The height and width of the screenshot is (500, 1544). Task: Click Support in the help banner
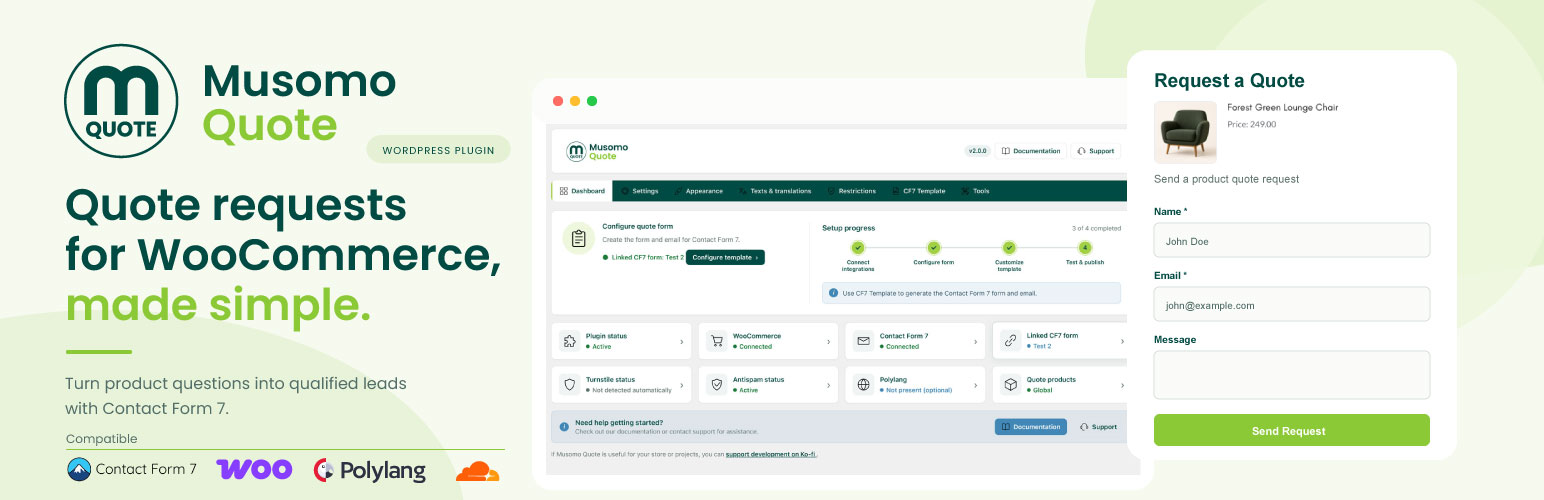point(1098,427)
